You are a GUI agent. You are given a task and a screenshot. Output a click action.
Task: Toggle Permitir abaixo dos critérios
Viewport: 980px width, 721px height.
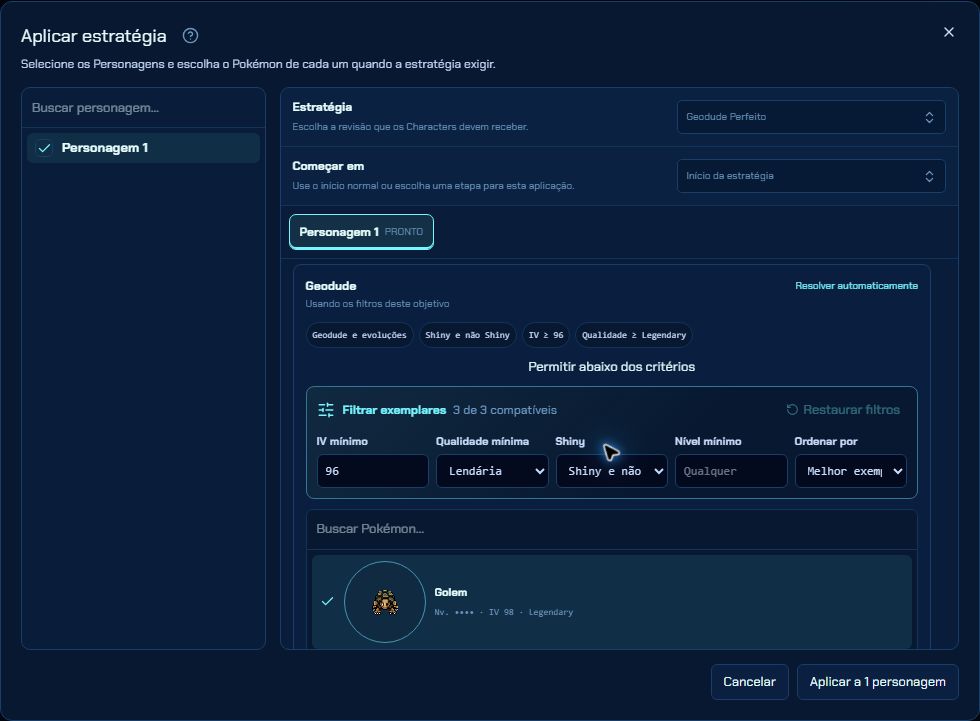611,367
